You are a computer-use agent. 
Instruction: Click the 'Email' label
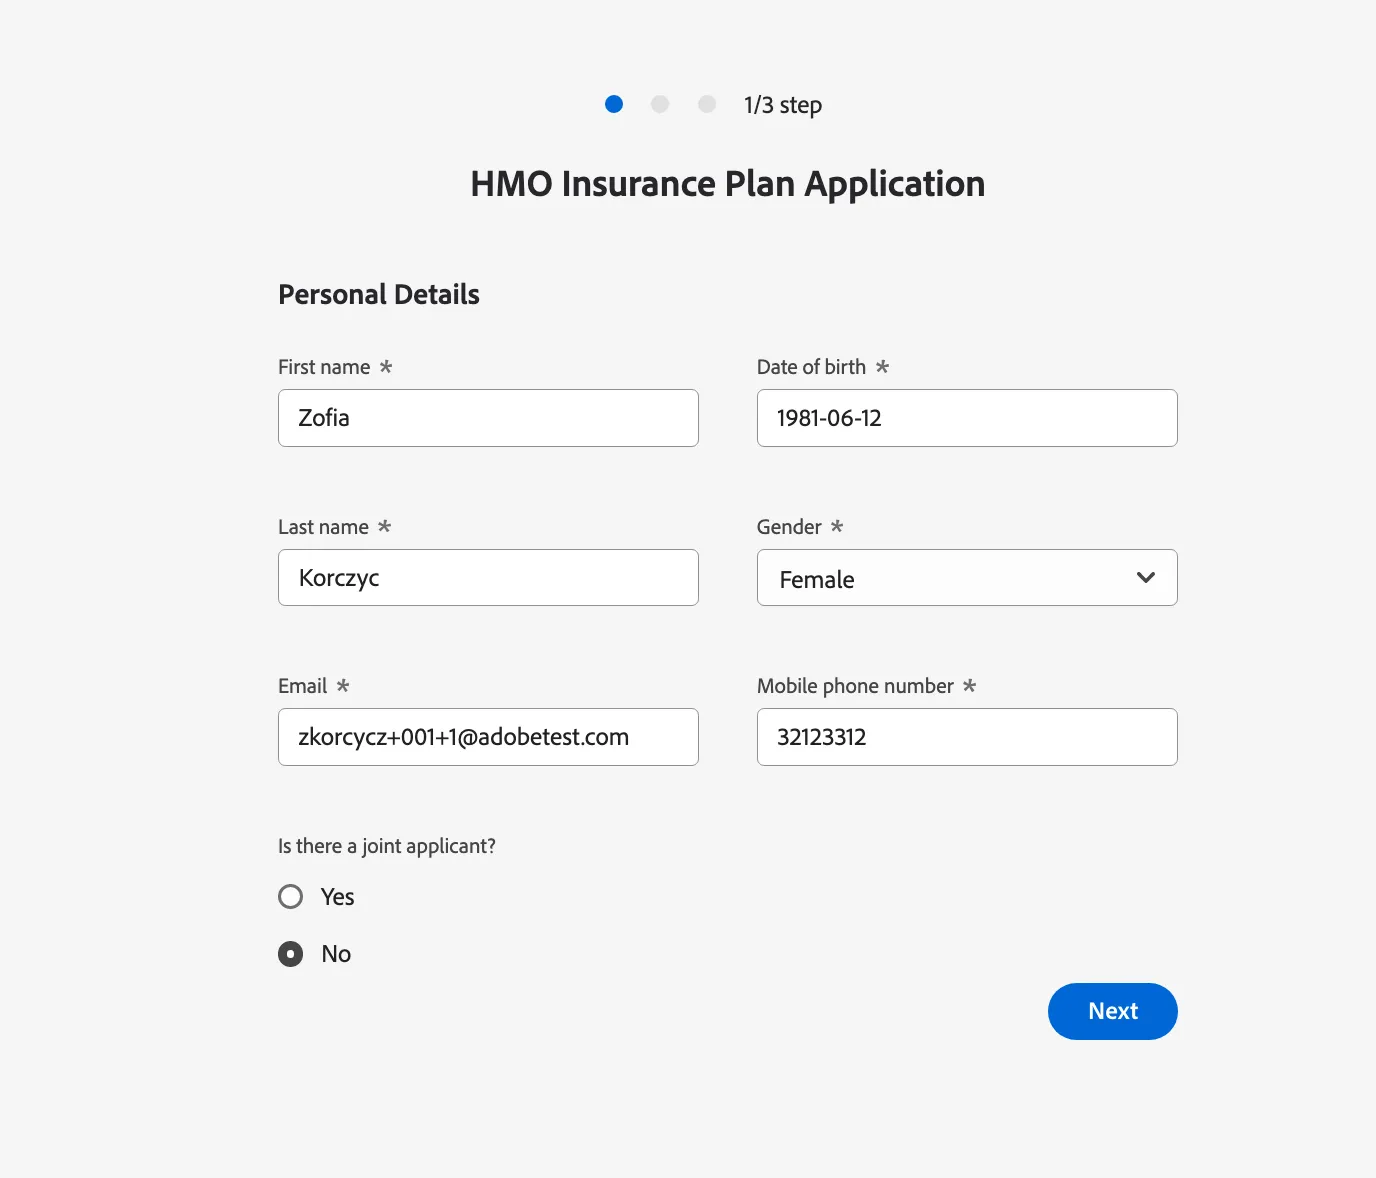(x=302, y=686)
